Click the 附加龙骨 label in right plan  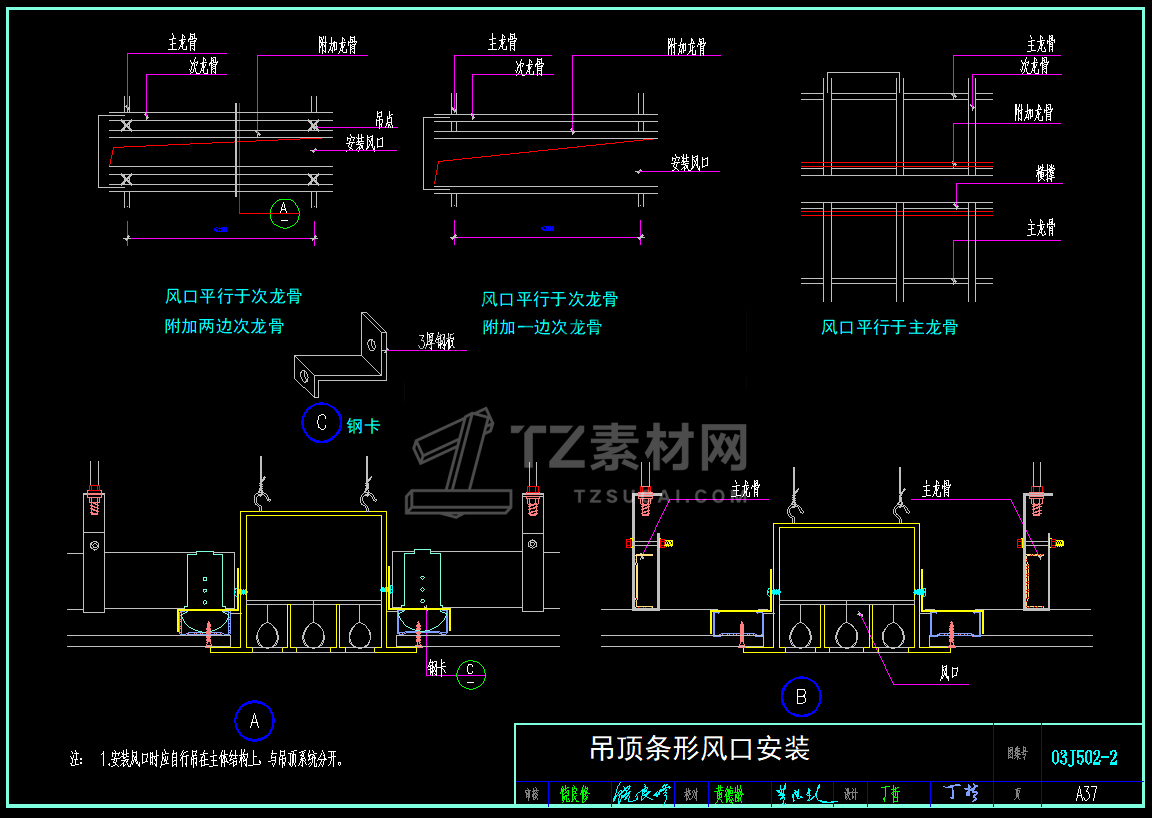[1034, 112]
